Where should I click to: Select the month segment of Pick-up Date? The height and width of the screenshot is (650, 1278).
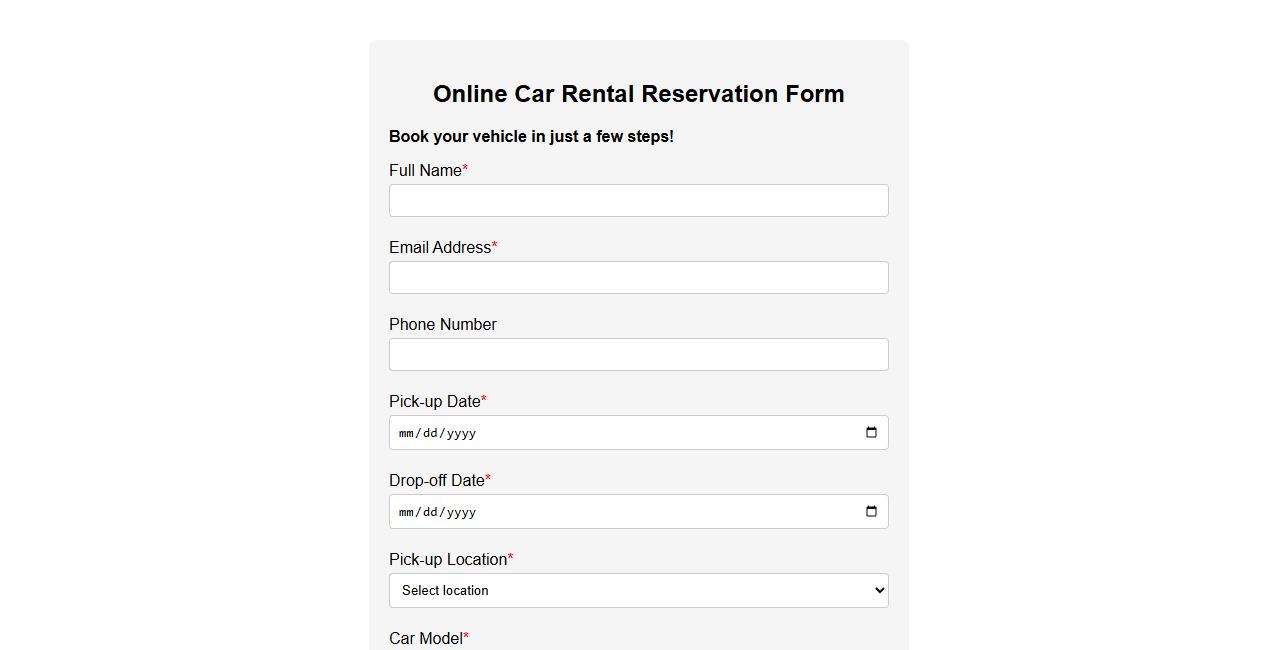tap(407, 432)
